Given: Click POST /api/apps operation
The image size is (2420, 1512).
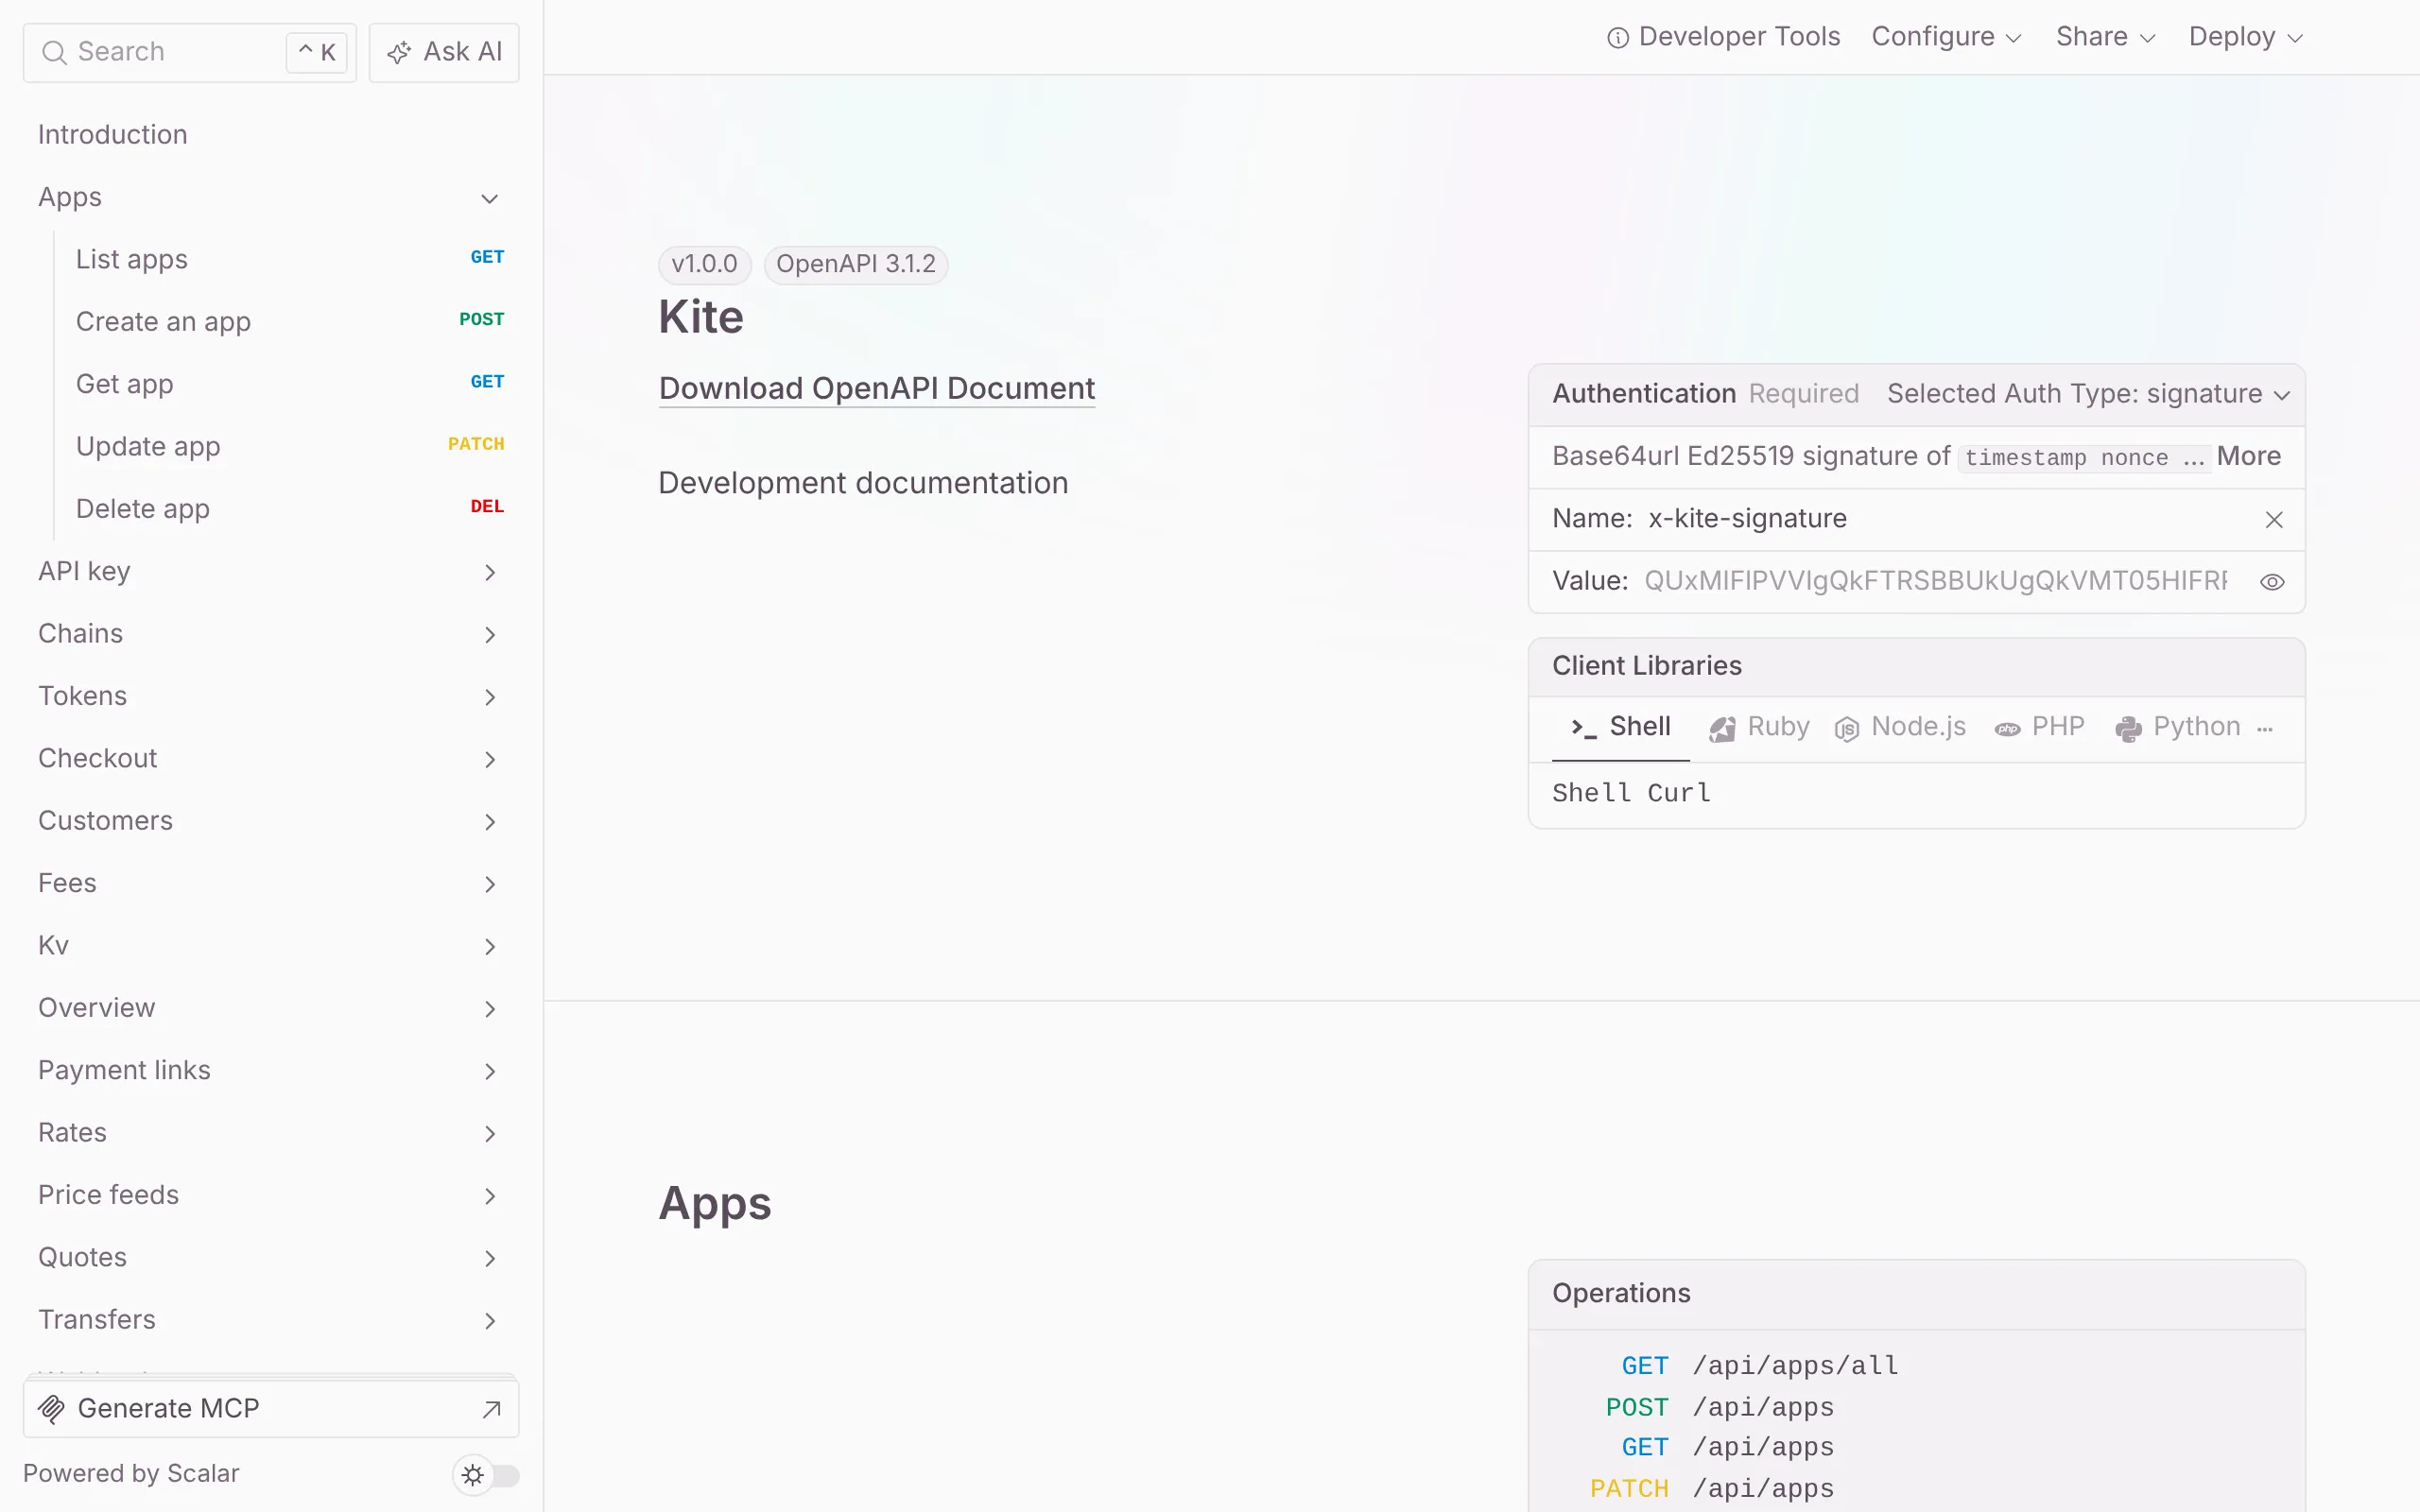Looking at the screenshot, I should click(1720, 1408).
